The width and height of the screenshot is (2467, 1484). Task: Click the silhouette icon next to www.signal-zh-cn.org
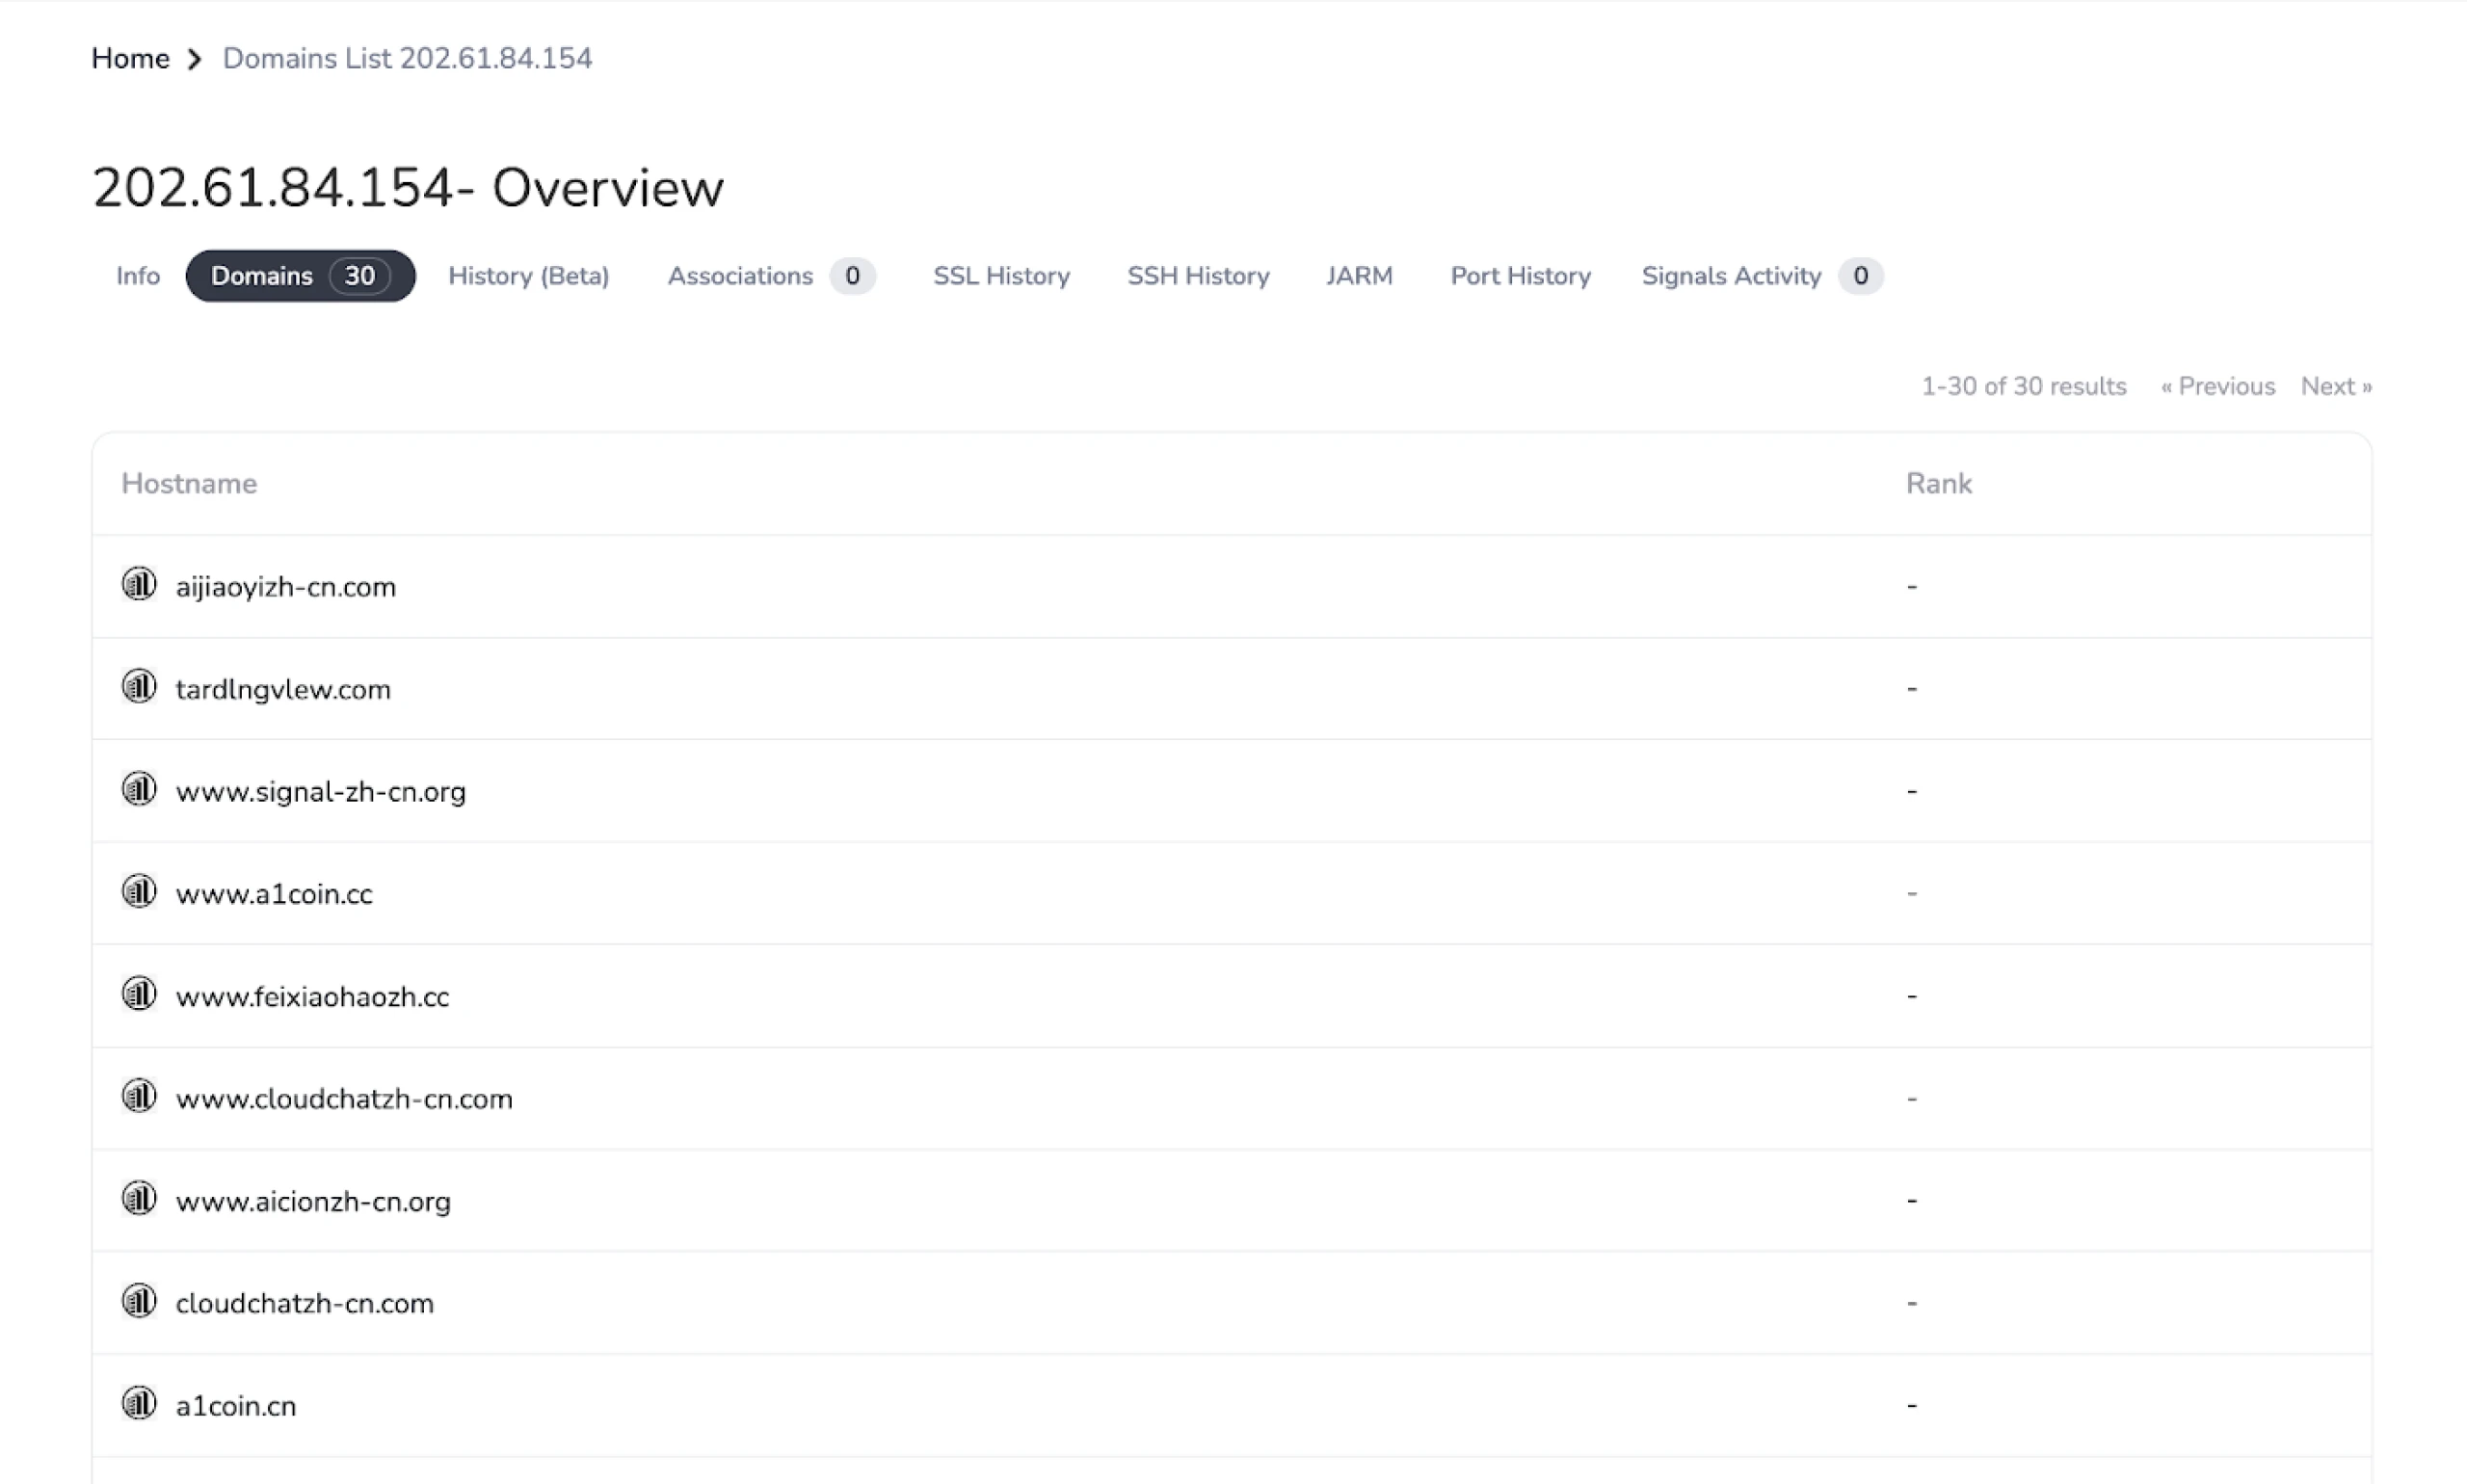click(139, 789)
